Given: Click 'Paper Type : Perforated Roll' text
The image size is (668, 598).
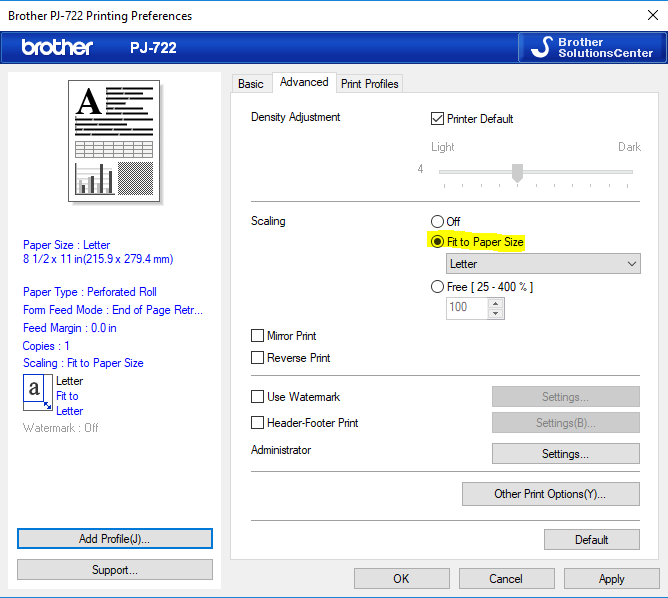Looking at the screenshot, I should 89,292.
